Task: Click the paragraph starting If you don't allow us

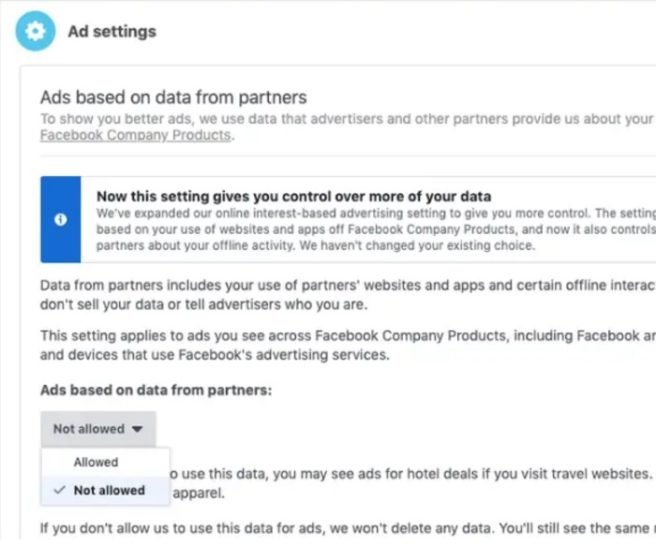Action: click(348, 528)
